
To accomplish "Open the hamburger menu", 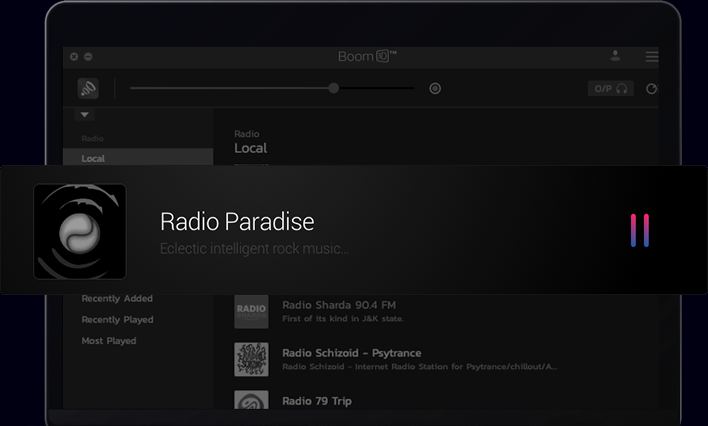I will (652, 56).
